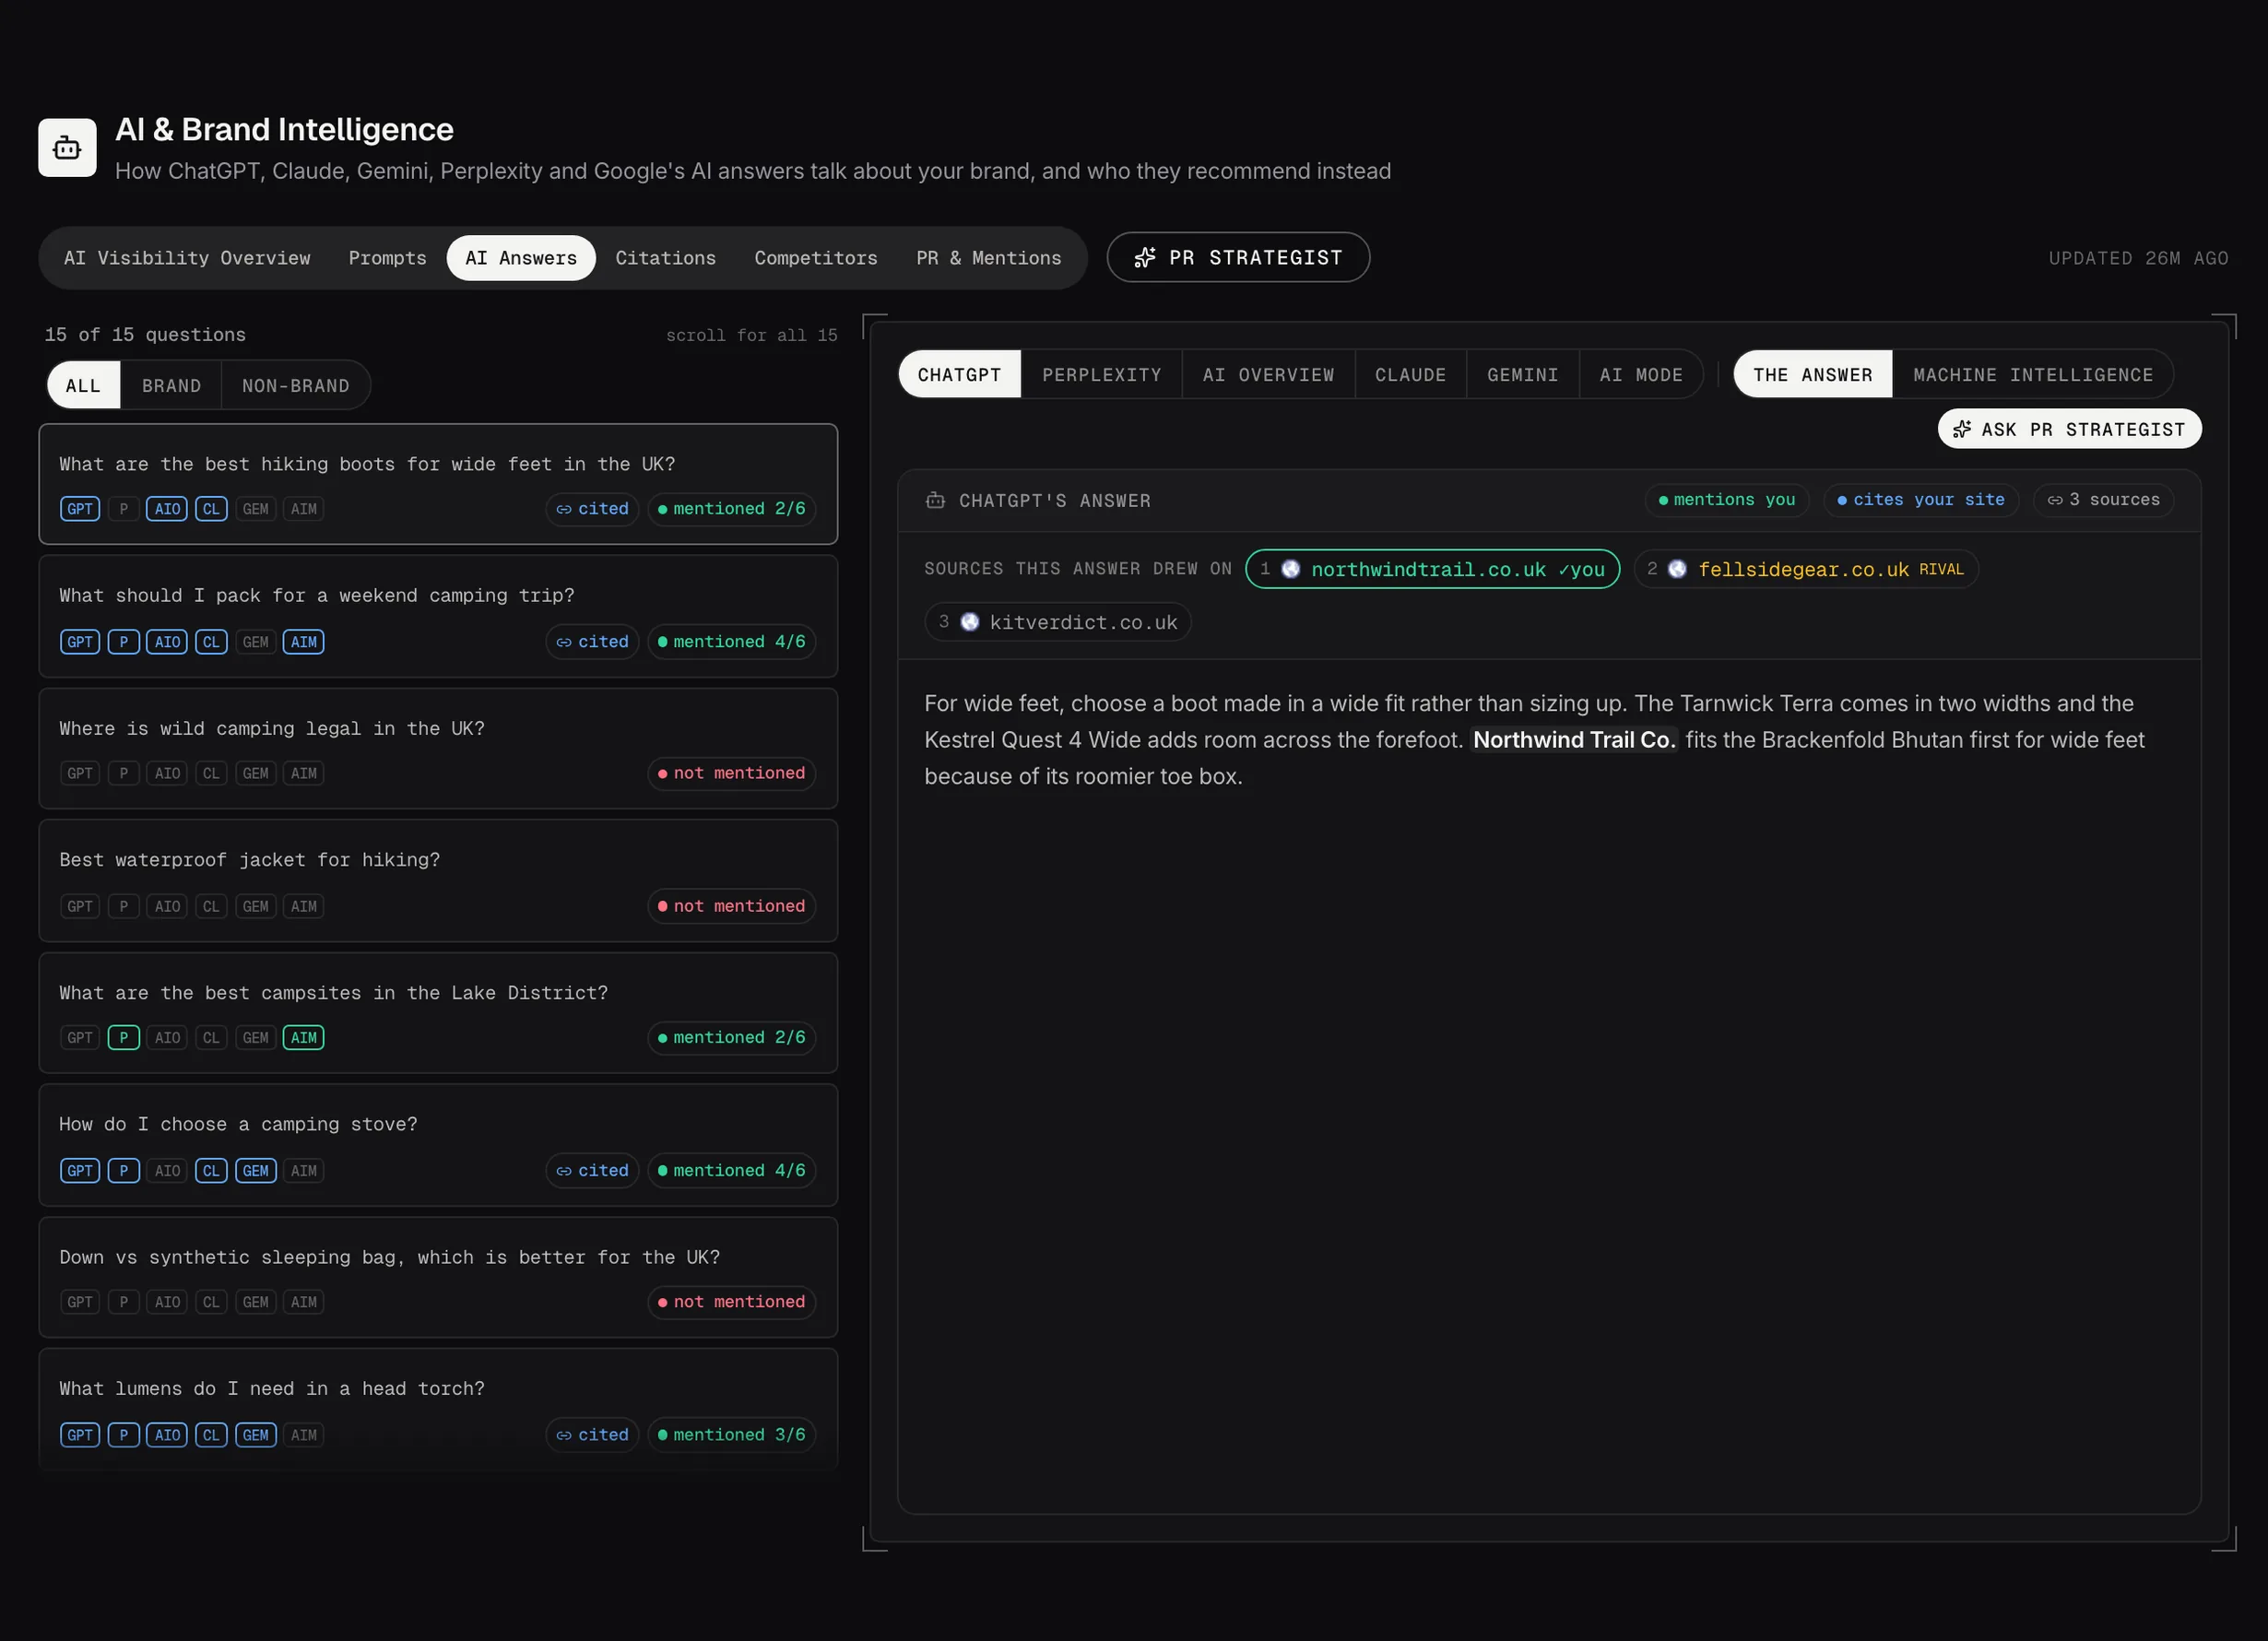The width and height of the screenshot is (2268, 1641).
Task: Click the globe icon beside northwindtrail.co.uk
Action: [x=1291, y=569]
